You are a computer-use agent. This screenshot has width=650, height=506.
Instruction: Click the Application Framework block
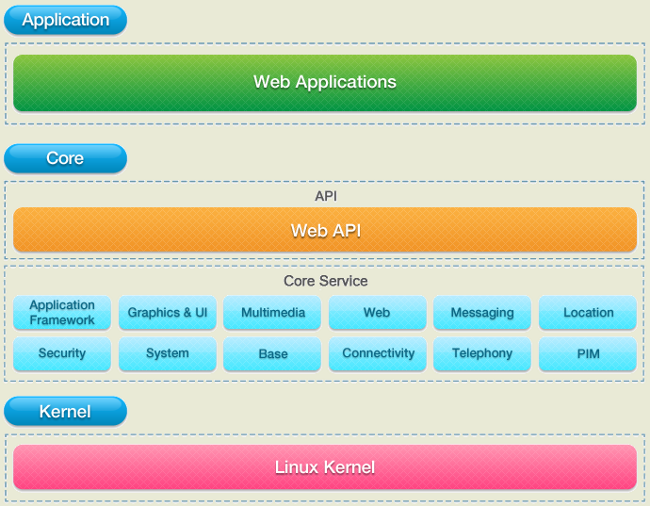[62, 312]
